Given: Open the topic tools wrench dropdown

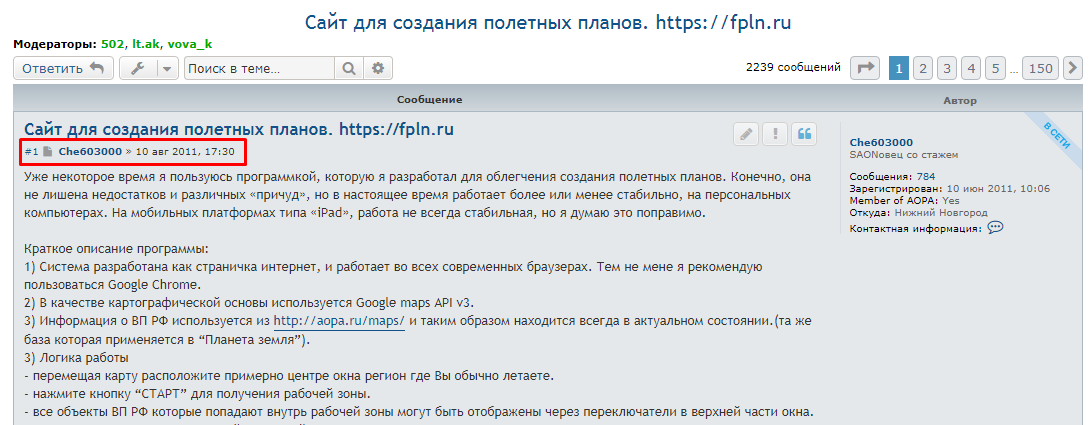Looking at the screenshot, I should 148,69.
